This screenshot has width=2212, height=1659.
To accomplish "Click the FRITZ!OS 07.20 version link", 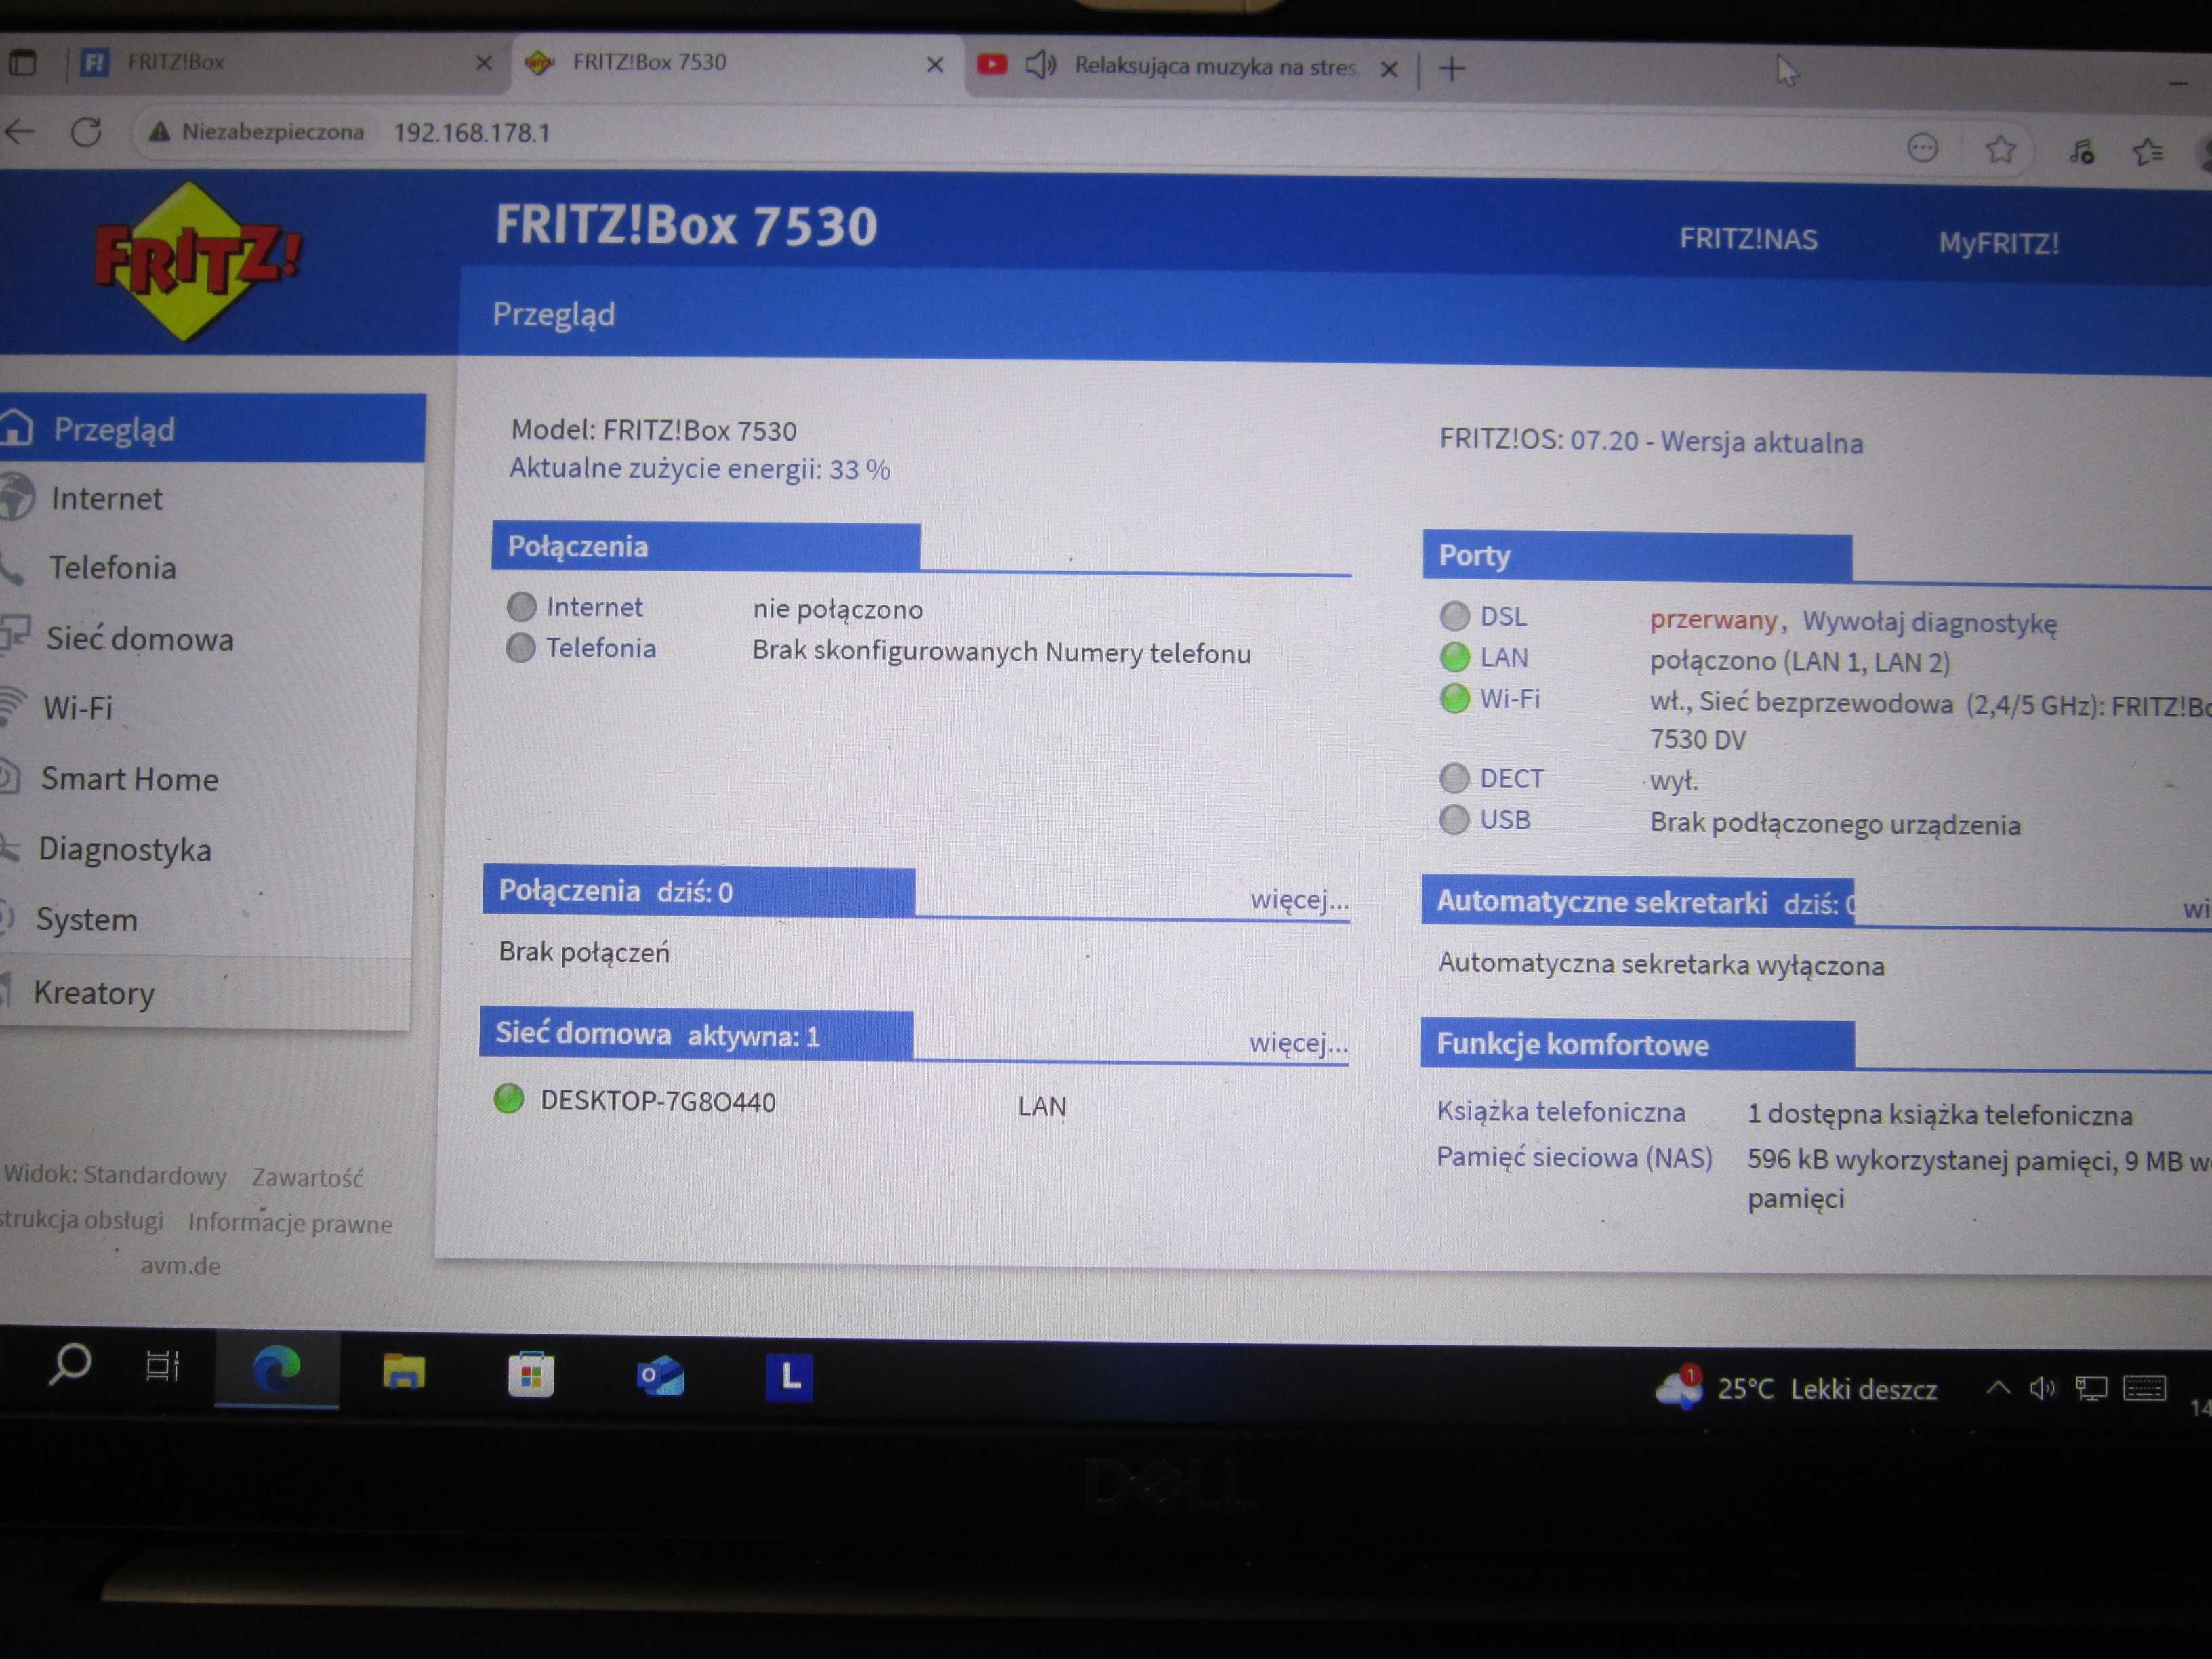I will click(x=1651, y=441).
